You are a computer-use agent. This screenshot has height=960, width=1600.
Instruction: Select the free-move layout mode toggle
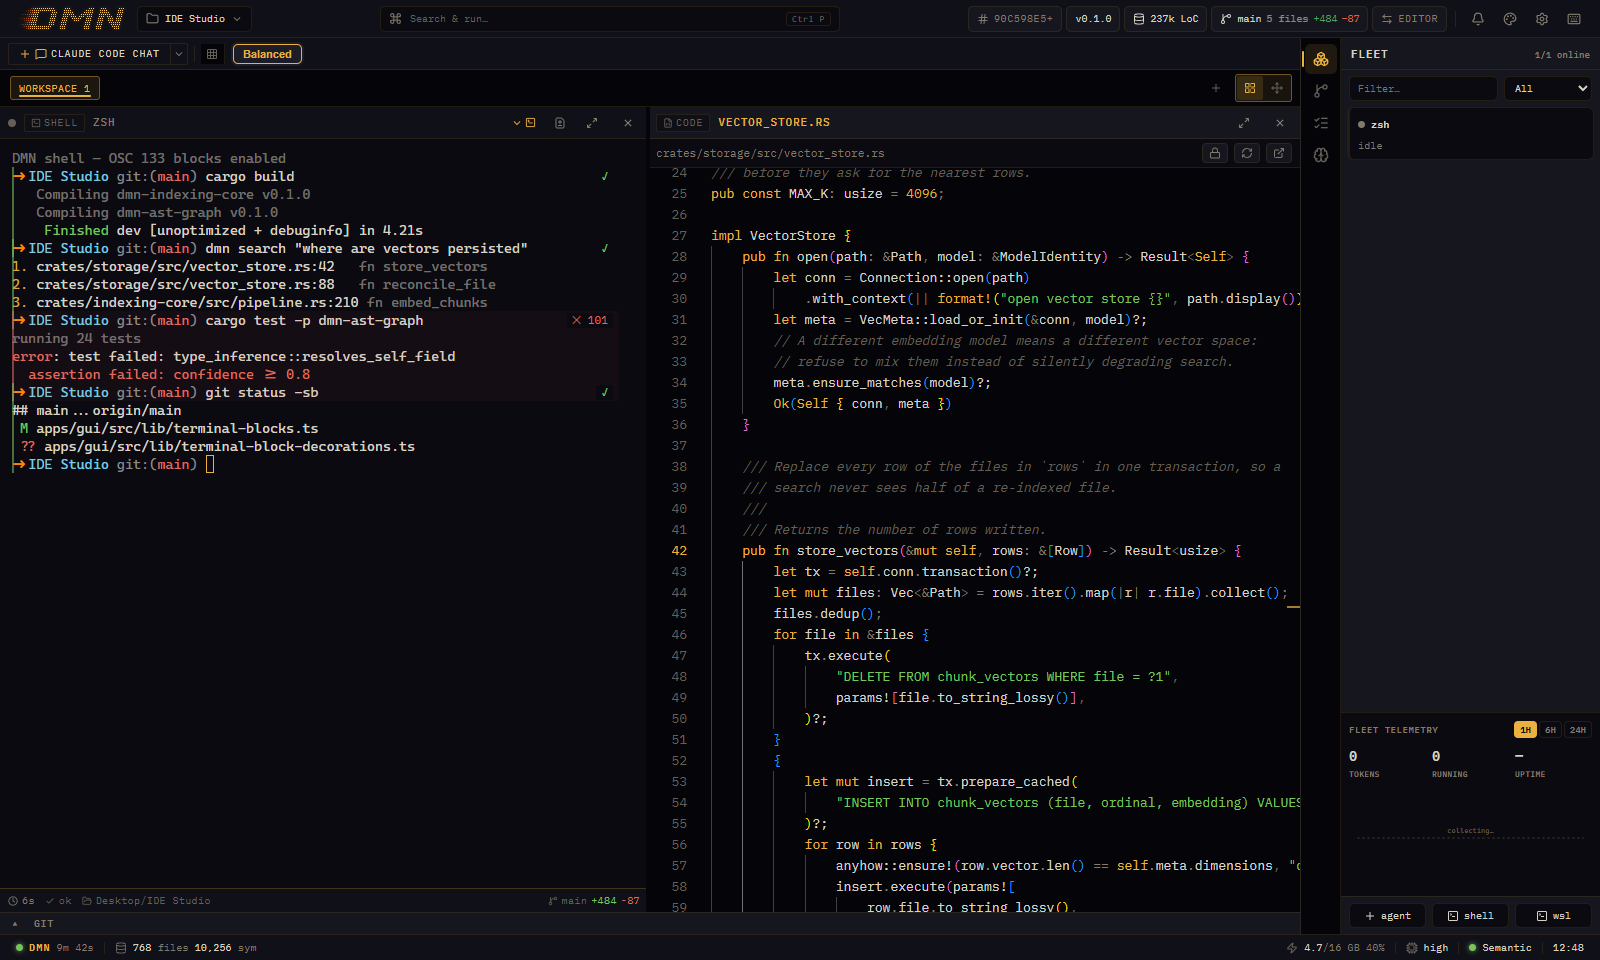click(x=1277, y=88)
